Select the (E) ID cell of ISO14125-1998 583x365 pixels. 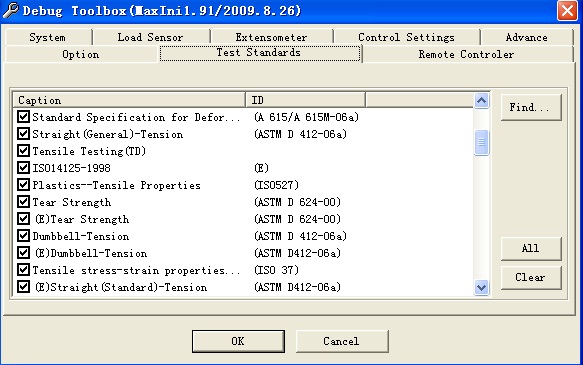tap(261, 168)
